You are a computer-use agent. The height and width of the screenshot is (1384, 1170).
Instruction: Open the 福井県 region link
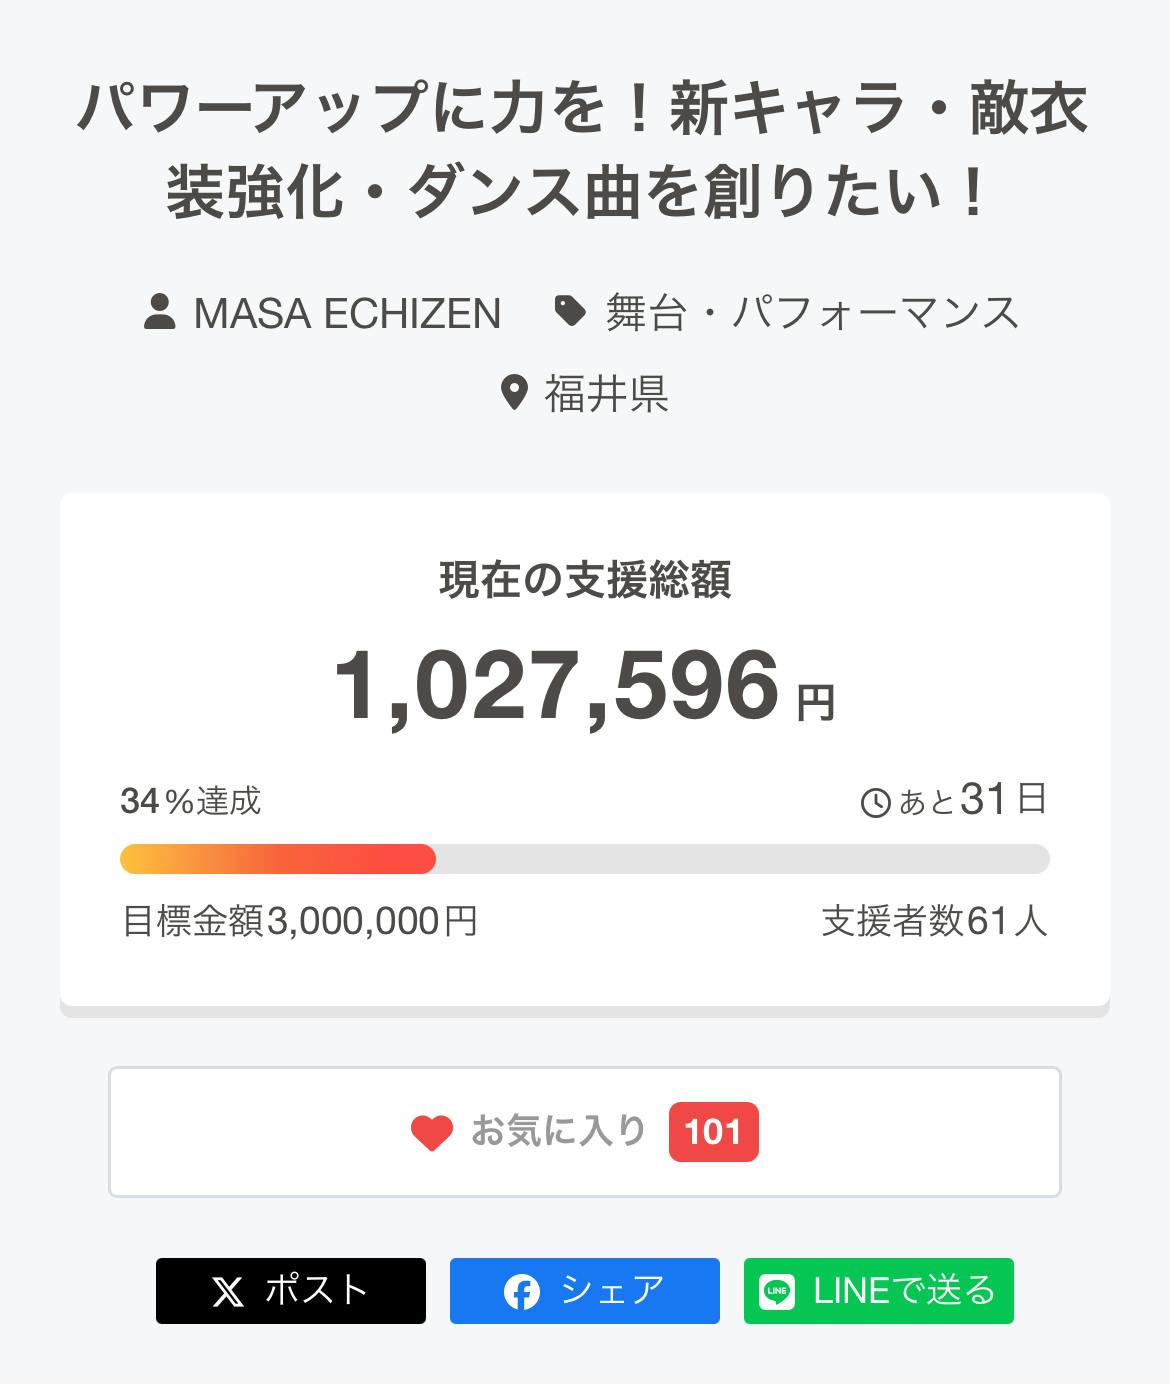tap(606, 394)
